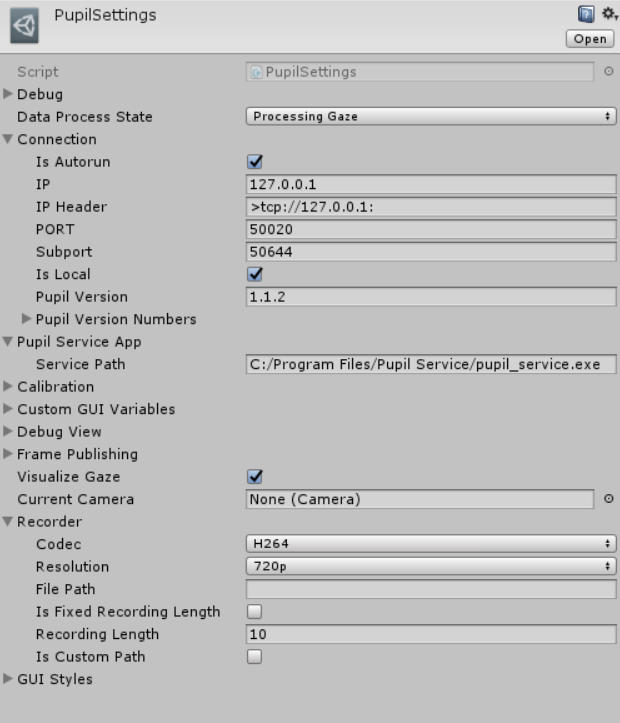Click the Unity asset icon beside PupilSettings
The image size is (620, 723).
(24, 26)
